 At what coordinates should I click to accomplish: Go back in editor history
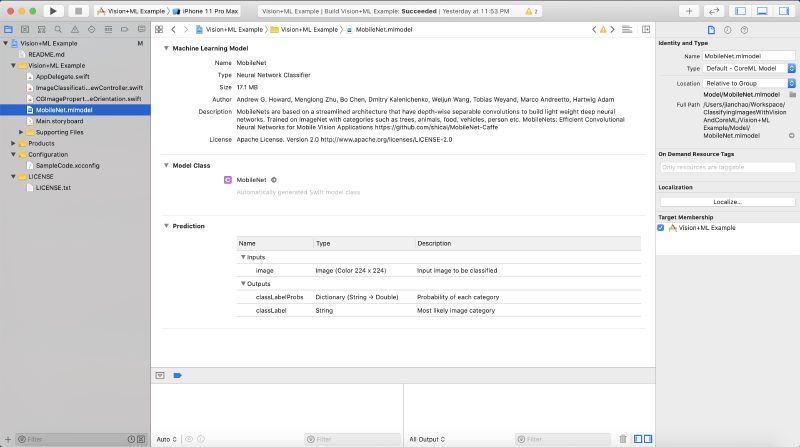[x=173, y=30]
